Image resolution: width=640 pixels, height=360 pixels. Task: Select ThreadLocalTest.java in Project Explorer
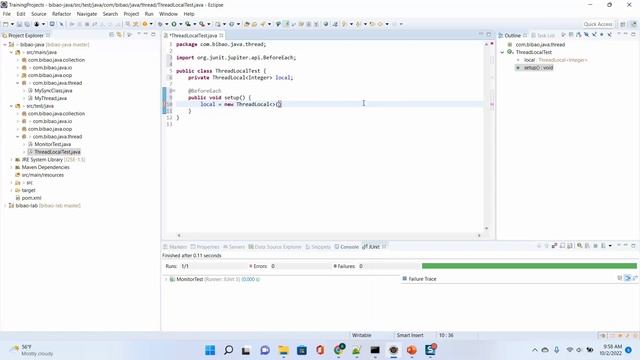pyautogui.click(x=57, y=152)
